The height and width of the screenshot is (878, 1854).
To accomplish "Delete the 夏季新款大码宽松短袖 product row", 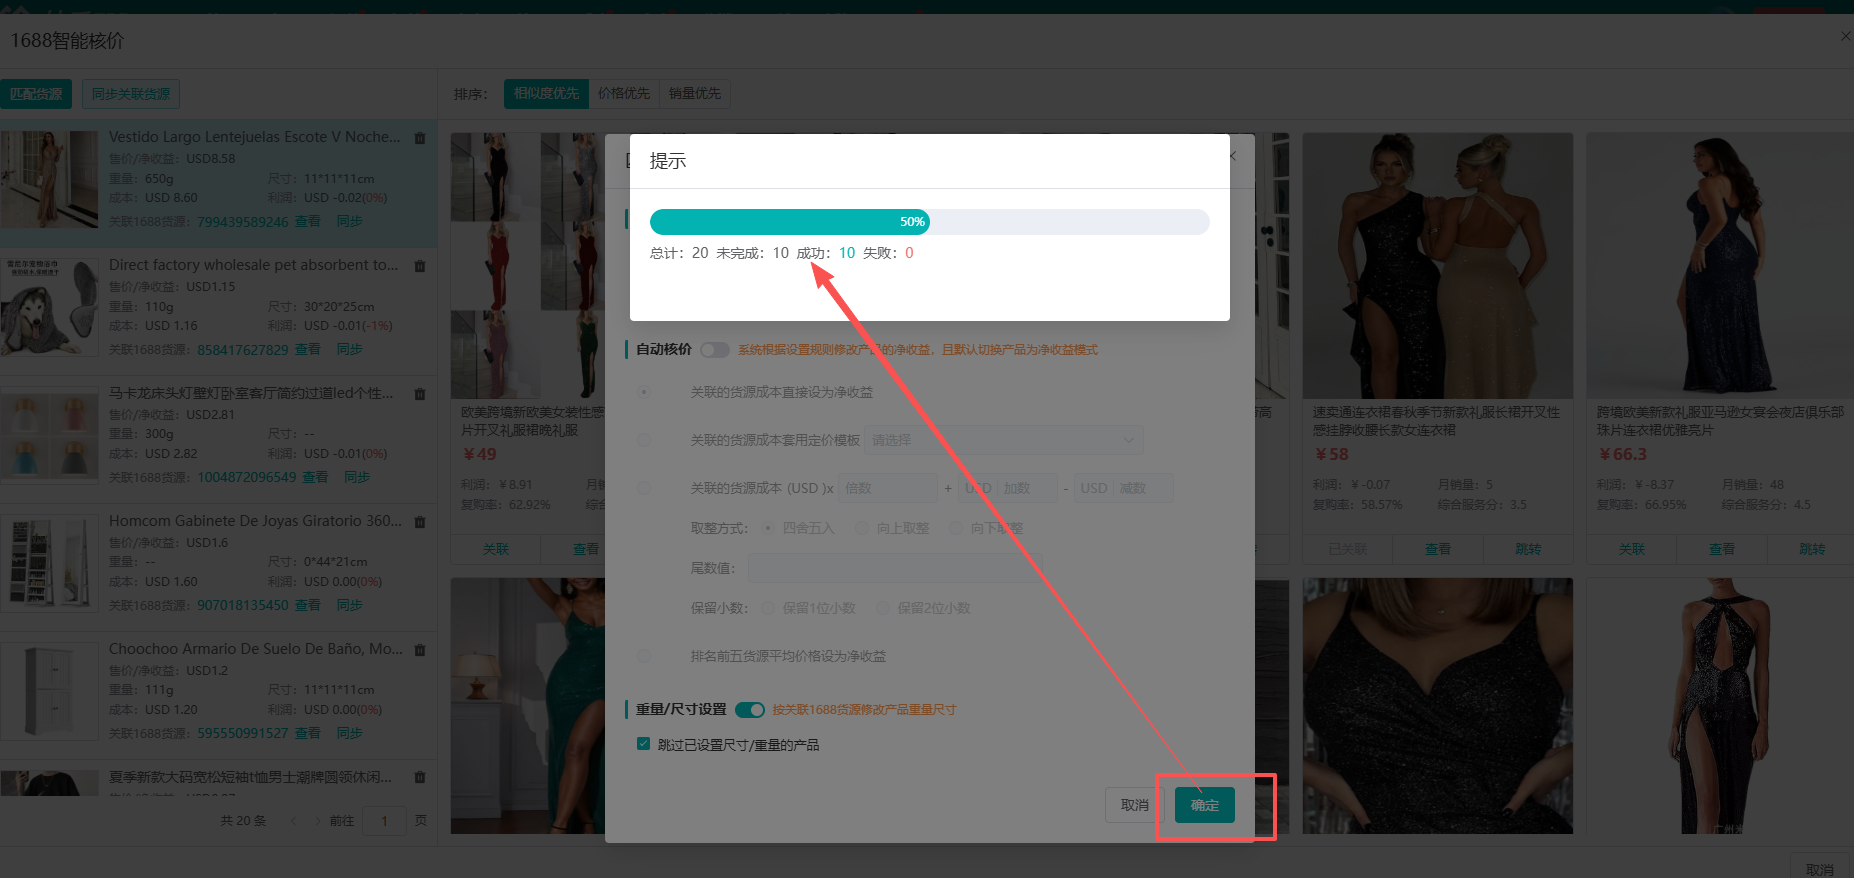I will pos(420,777).
